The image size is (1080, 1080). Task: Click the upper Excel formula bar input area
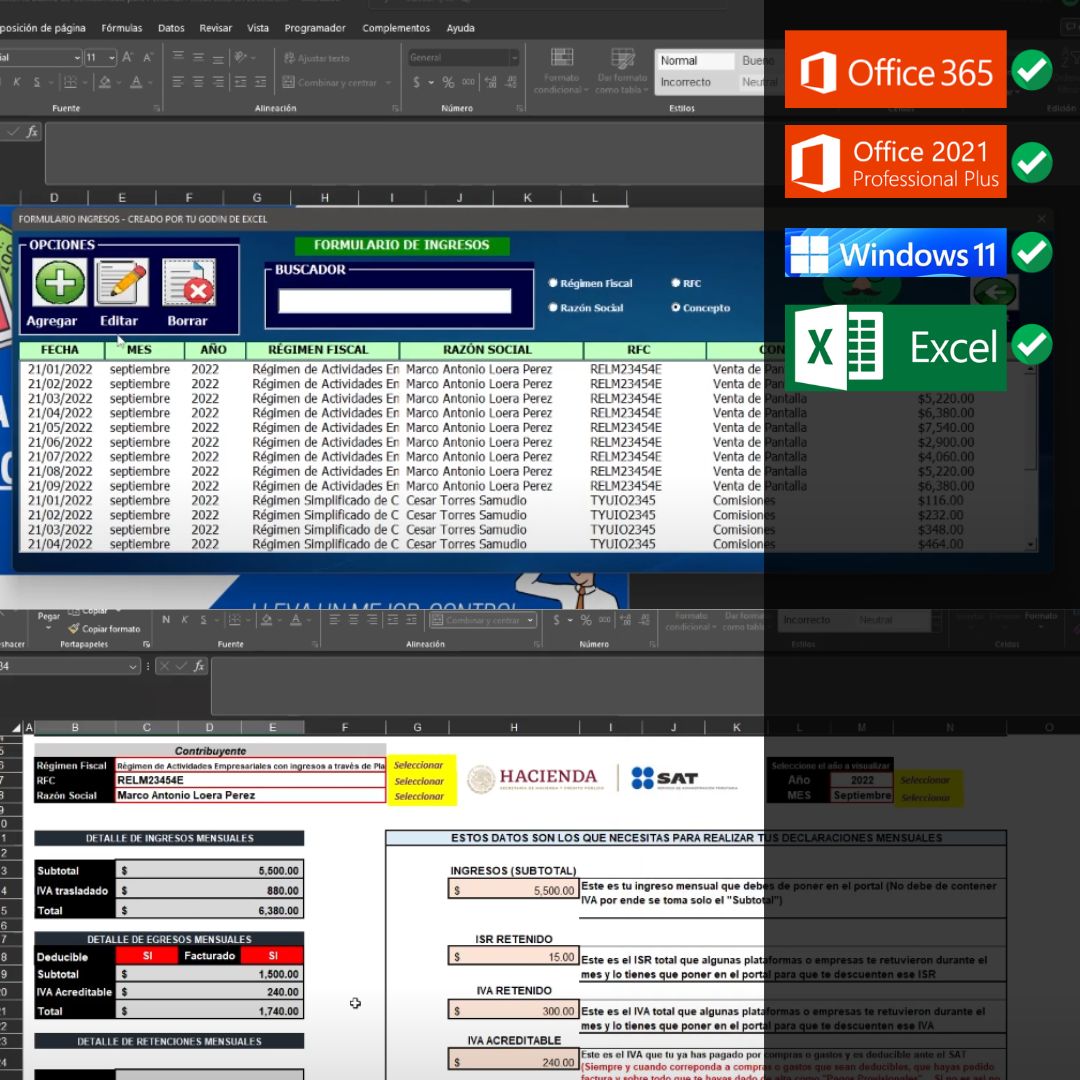[x=405, y=152]
